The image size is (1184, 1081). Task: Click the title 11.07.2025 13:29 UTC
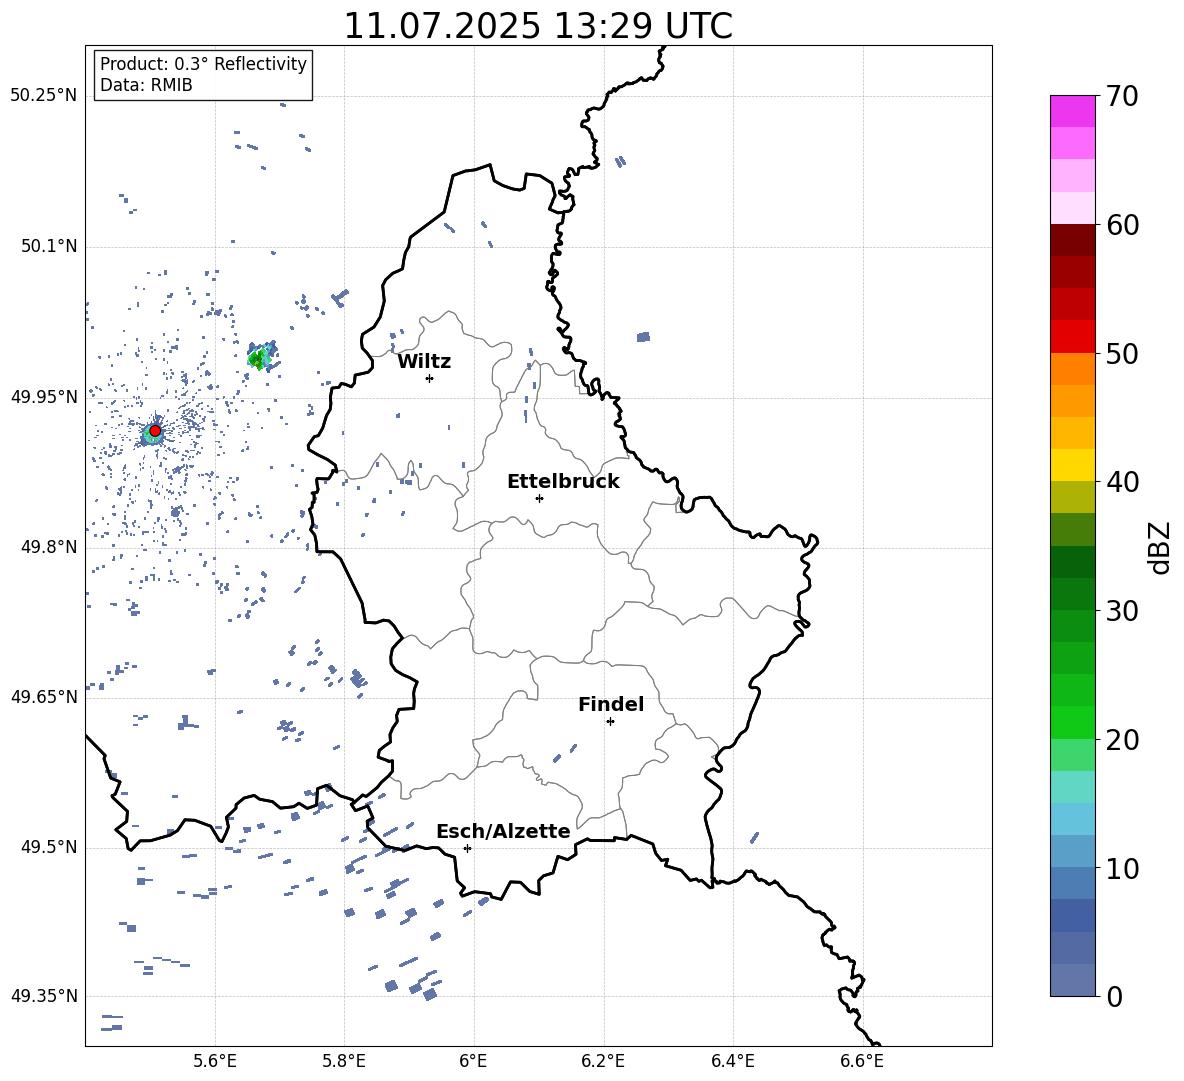coord(538,26)
